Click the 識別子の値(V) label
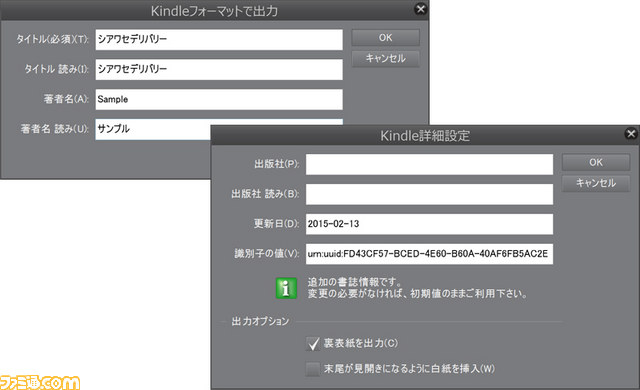Viewport: 640px width, 390px height. (x=267, y=254)
